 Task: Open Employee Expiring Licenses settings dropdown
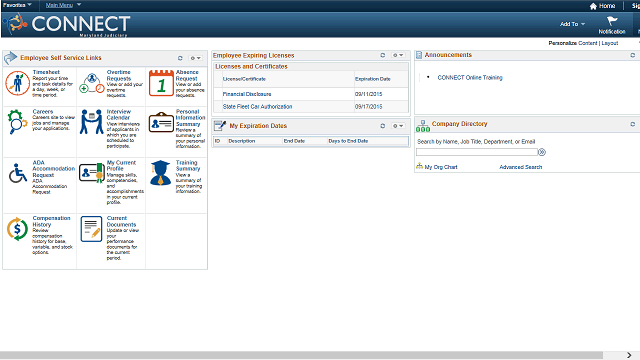coord(398,55)
